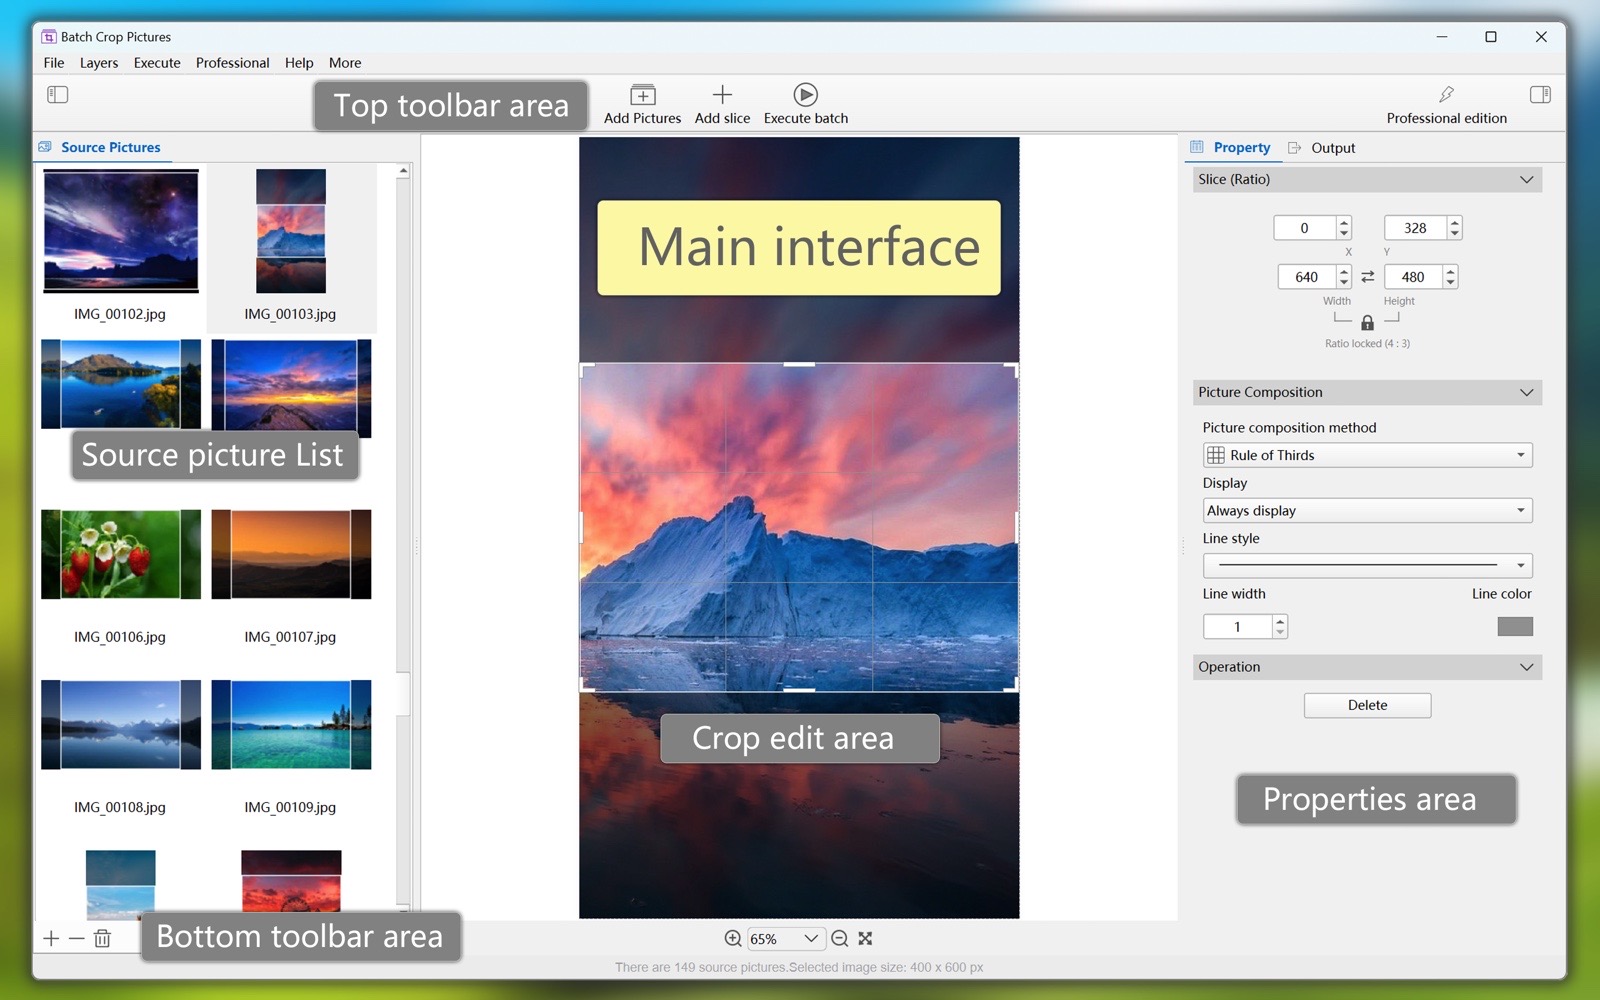Toggle the left sidebar panel icon
The height and width of the screenshot is (1000, 1600).
(58, 95)
